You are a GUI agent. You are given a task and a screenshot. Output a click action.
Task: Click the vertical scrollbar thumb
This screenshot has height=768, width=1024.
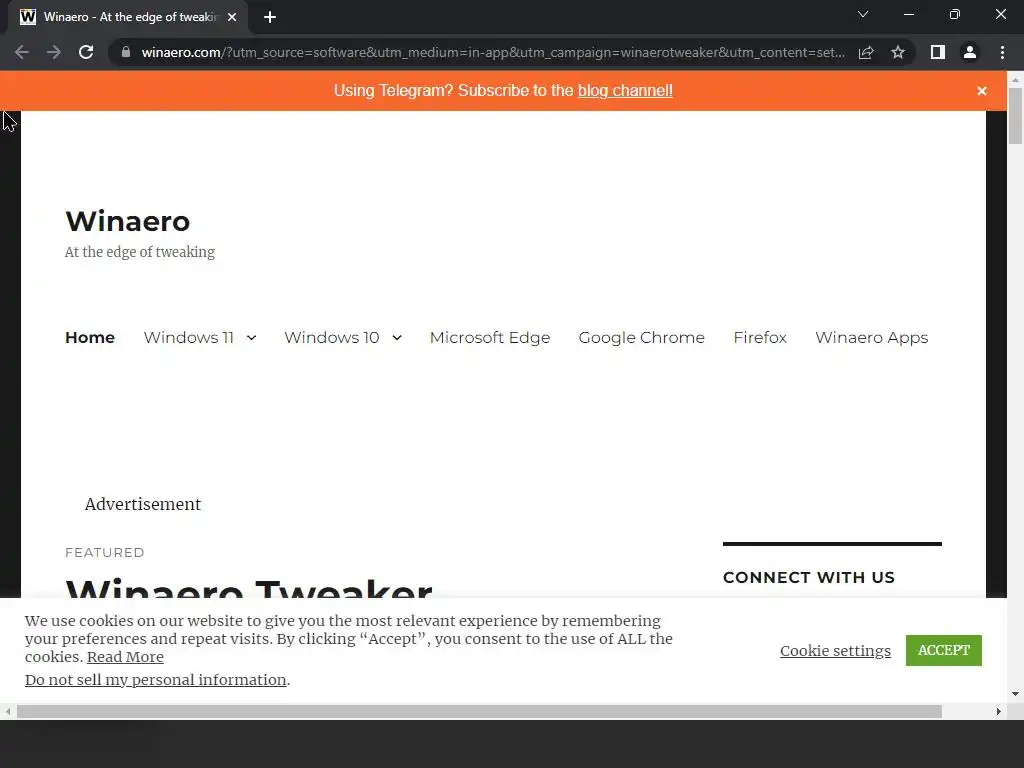pyautogui.click(x=1016, y=115)
